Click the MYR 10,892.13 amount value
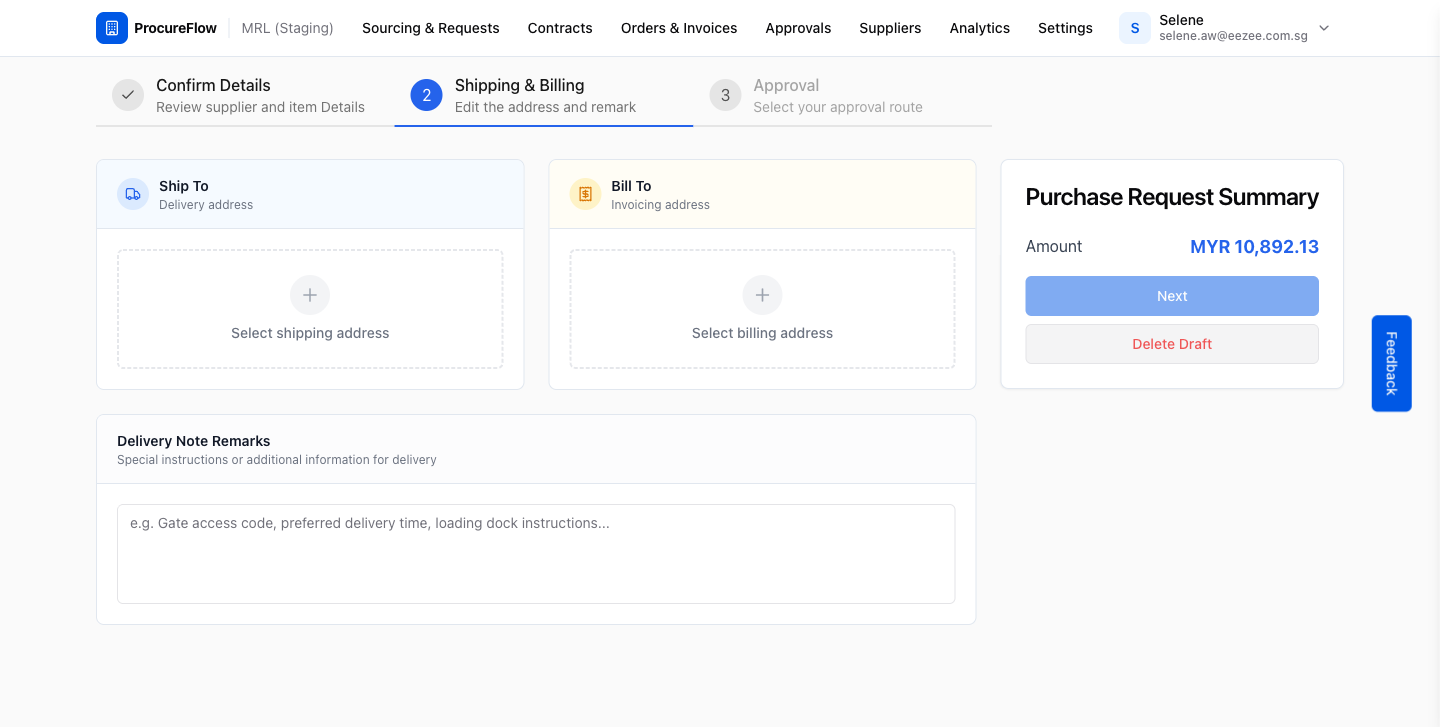The image size is (1440, 727). (x=1254, y=246)
